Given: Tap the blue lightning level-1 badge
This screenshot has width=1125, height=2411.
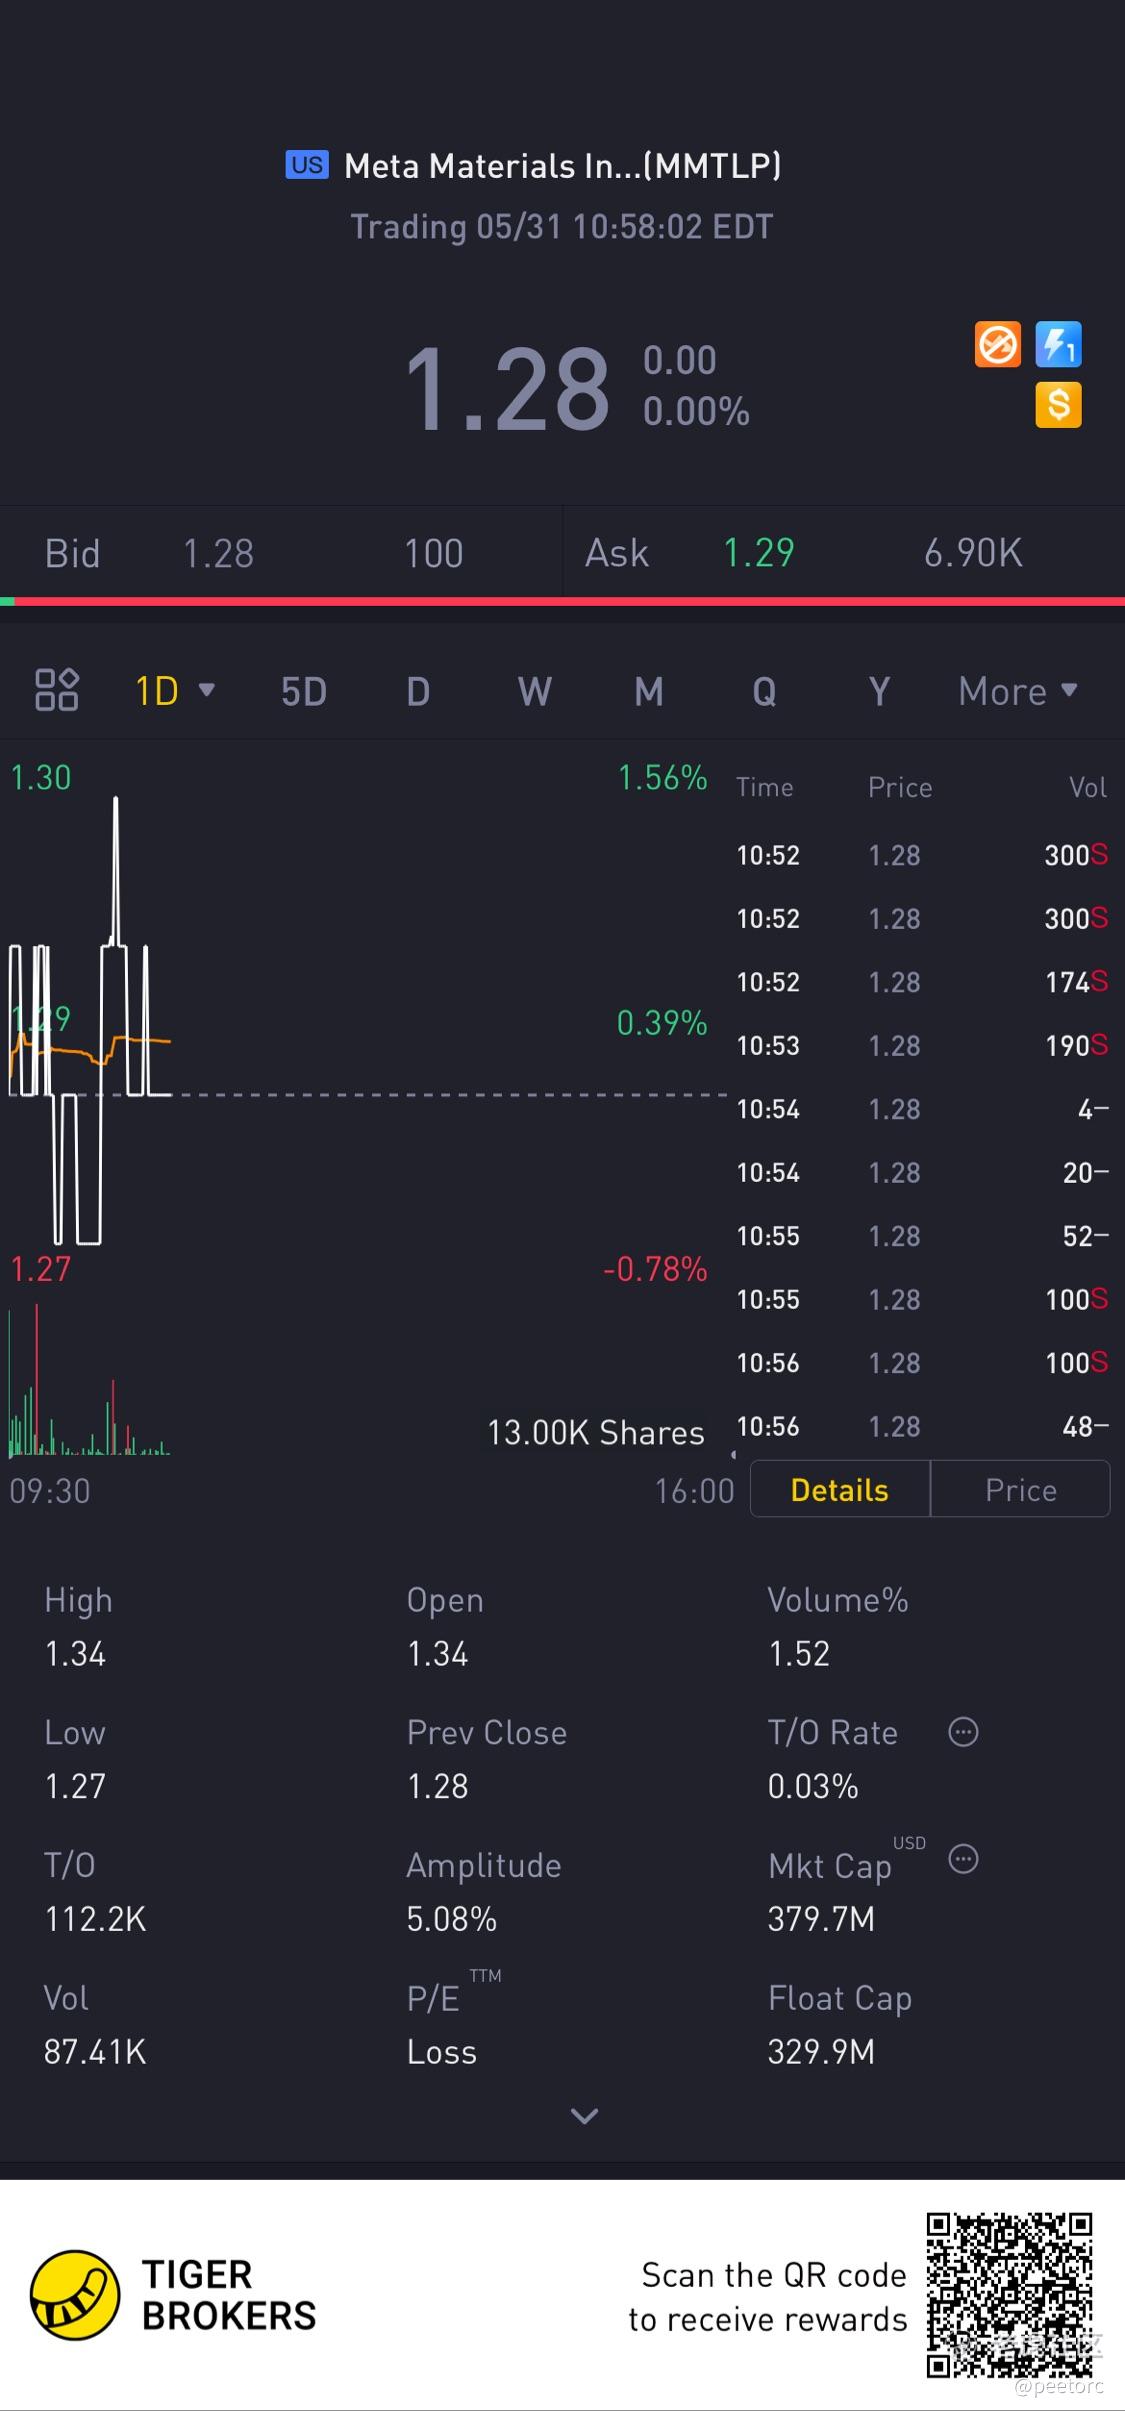Looking at the screenshot, I should click(1058, 345).
